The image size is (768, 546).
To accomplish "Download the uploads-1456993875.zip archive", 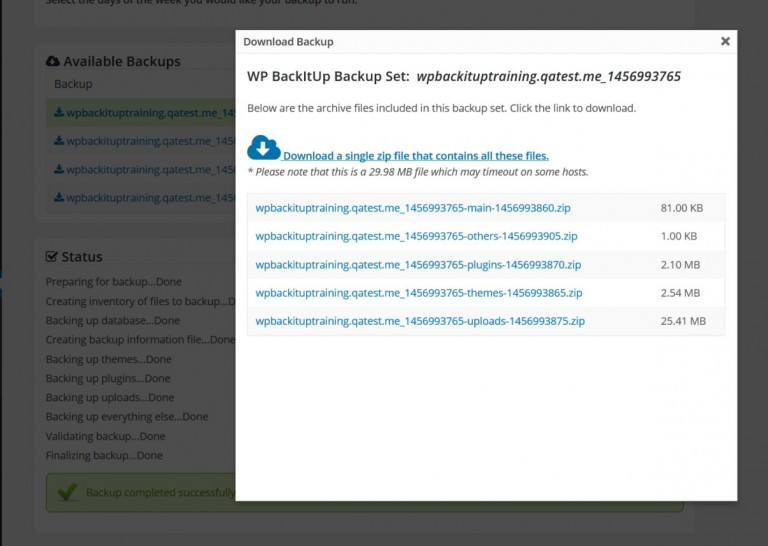I will (x=420, y=321).
